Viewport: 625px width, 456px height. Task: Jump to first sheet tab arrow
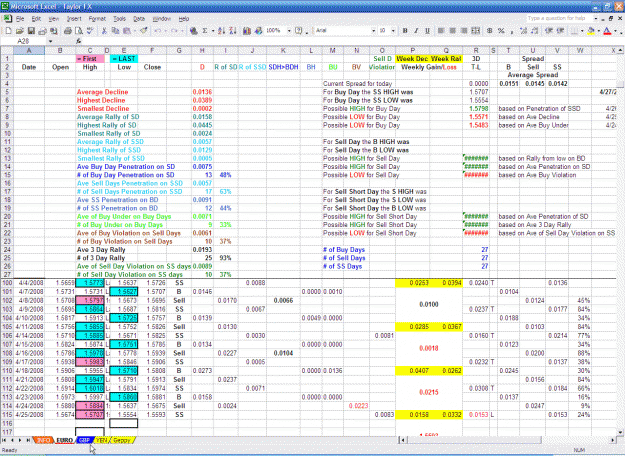point(5,440)
